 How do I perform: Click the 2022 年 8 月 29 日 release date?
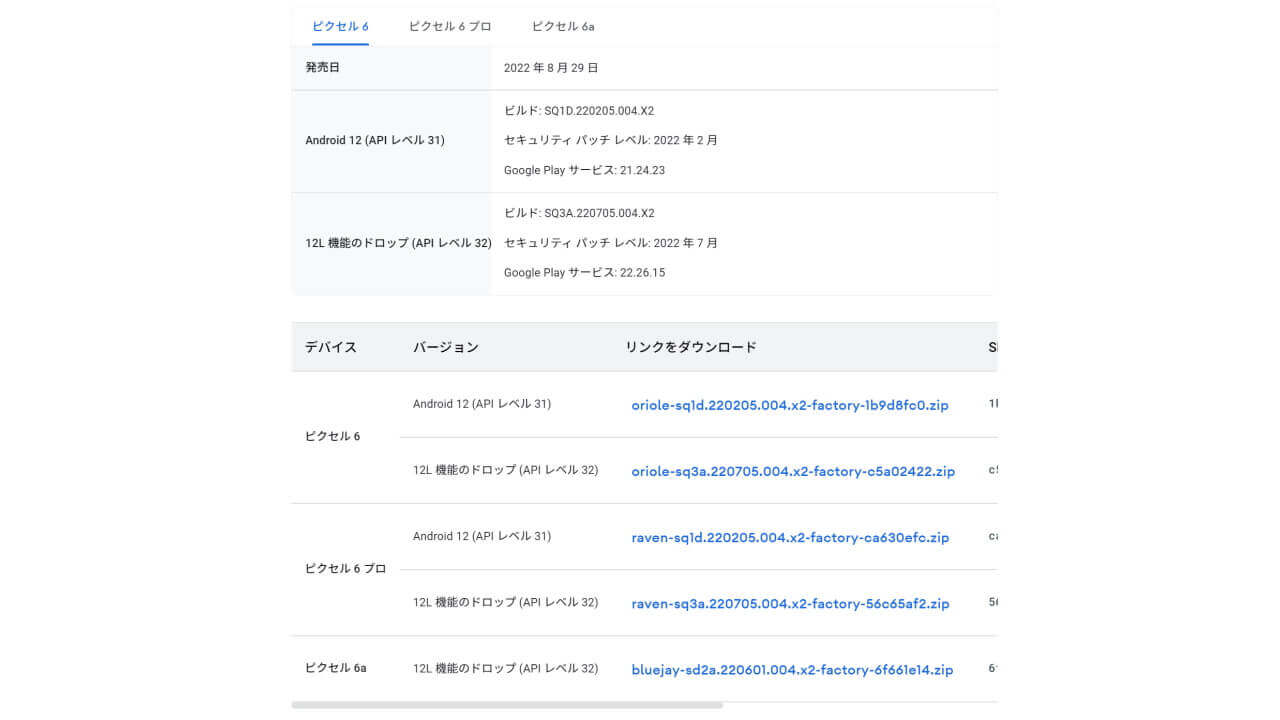pyautogui.click(x=551, y=68)
